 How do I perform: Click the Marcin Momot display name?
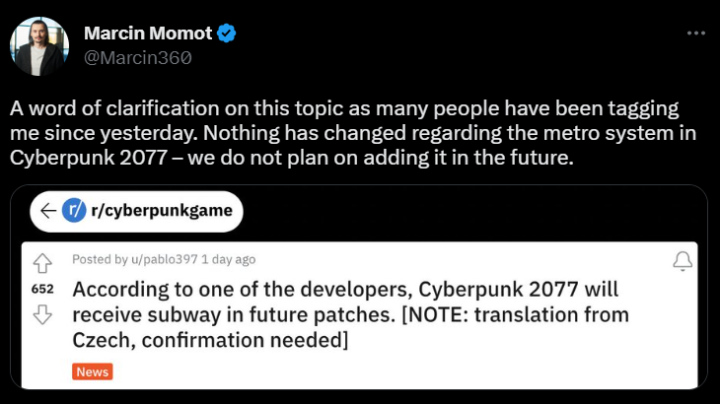coord(148,33)
